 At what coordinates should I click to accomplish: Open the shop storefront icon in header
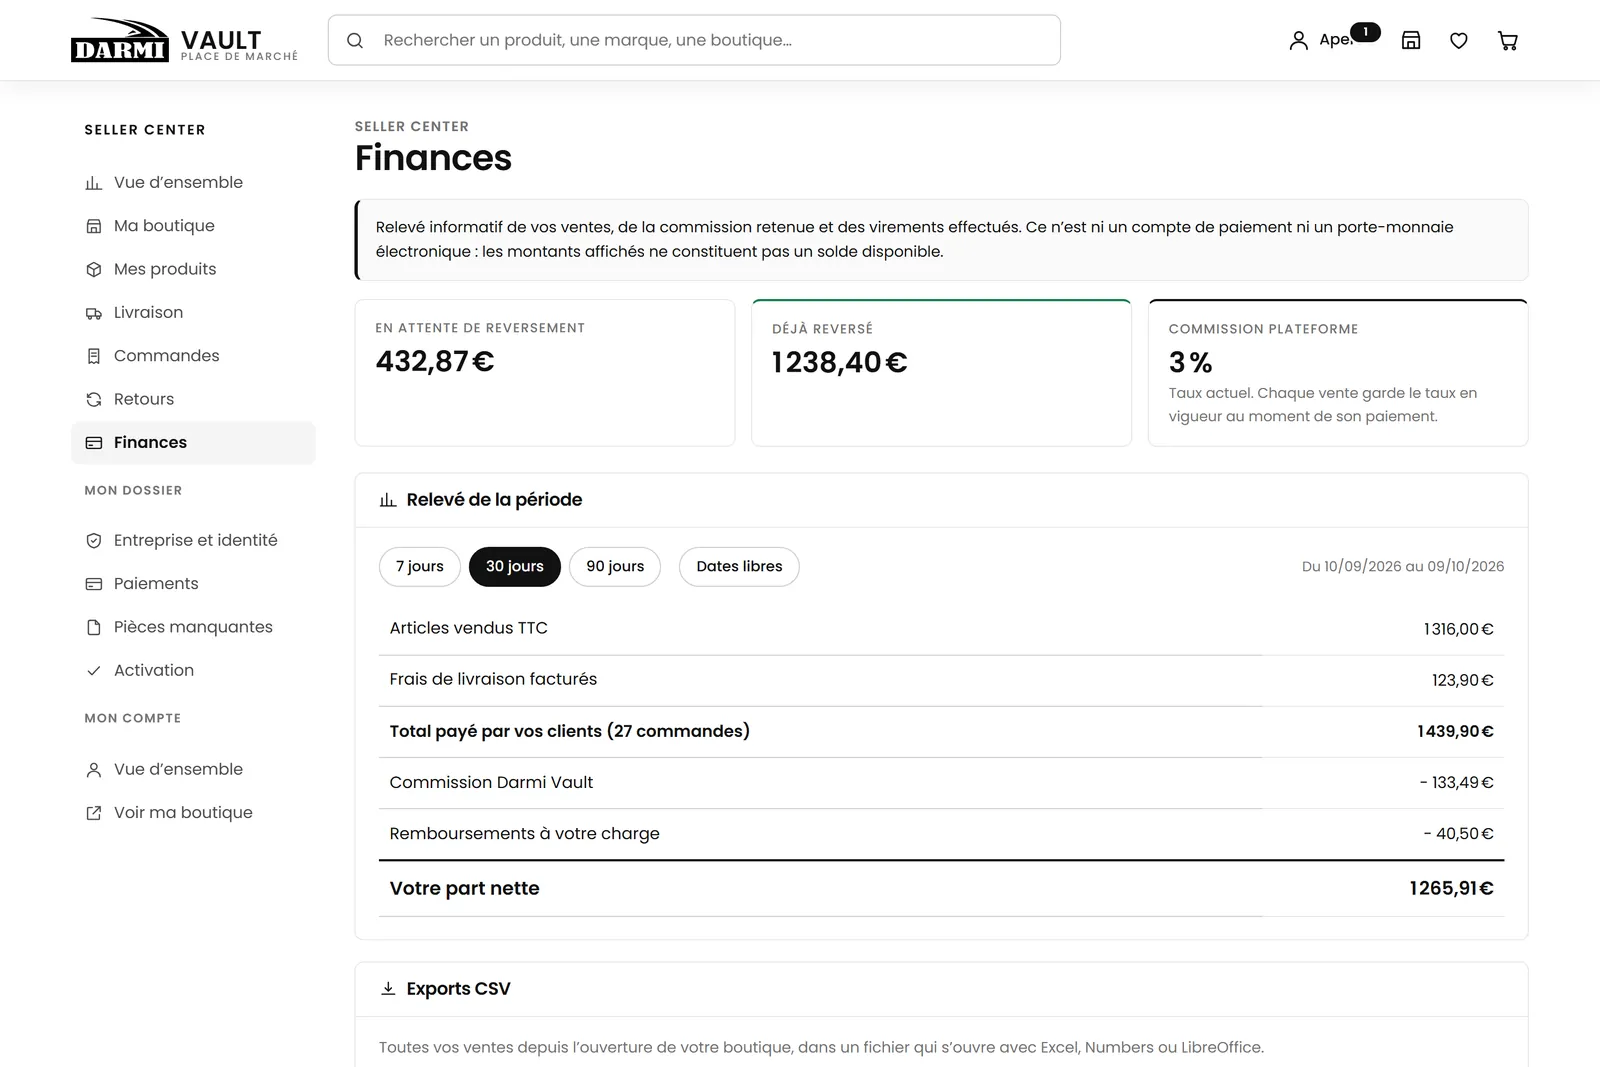coord(1411,40)
